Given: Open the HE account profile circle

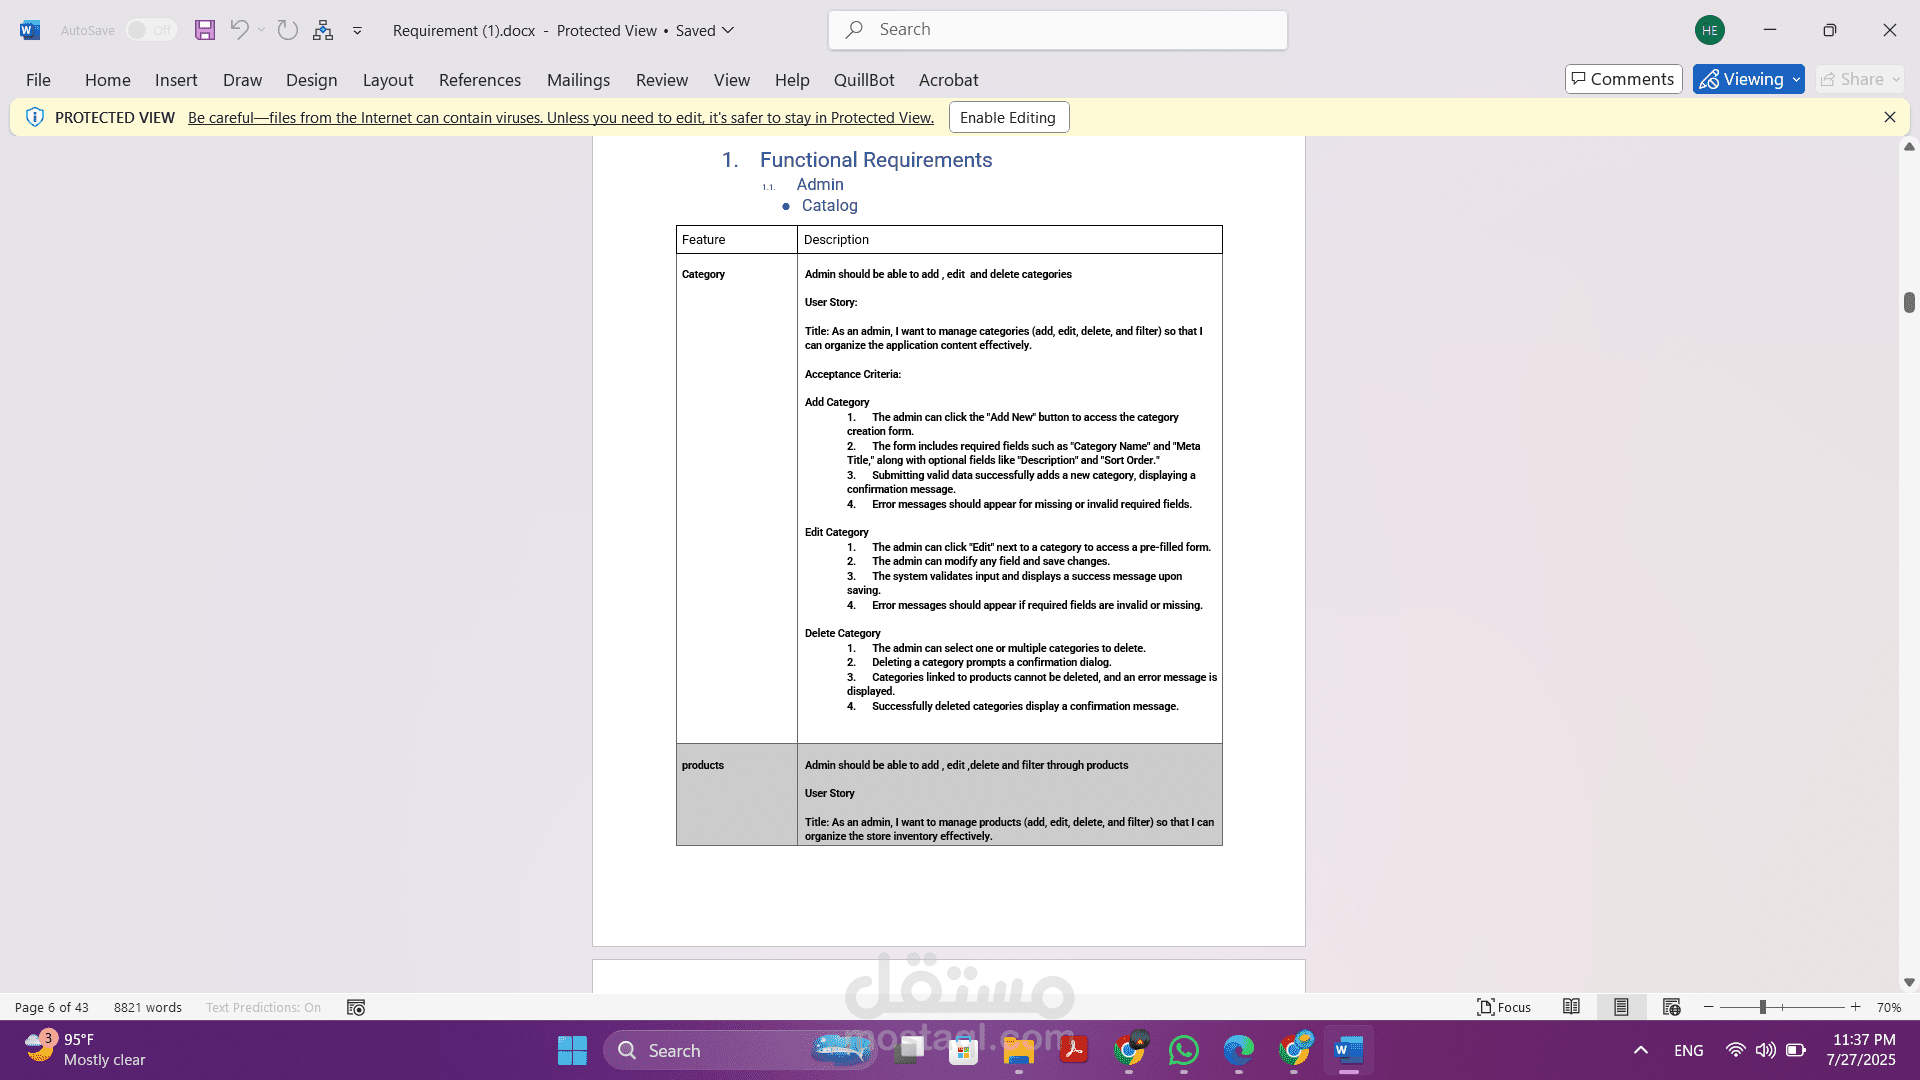Looking at the screenshot, I should [x=1710, y=30].
